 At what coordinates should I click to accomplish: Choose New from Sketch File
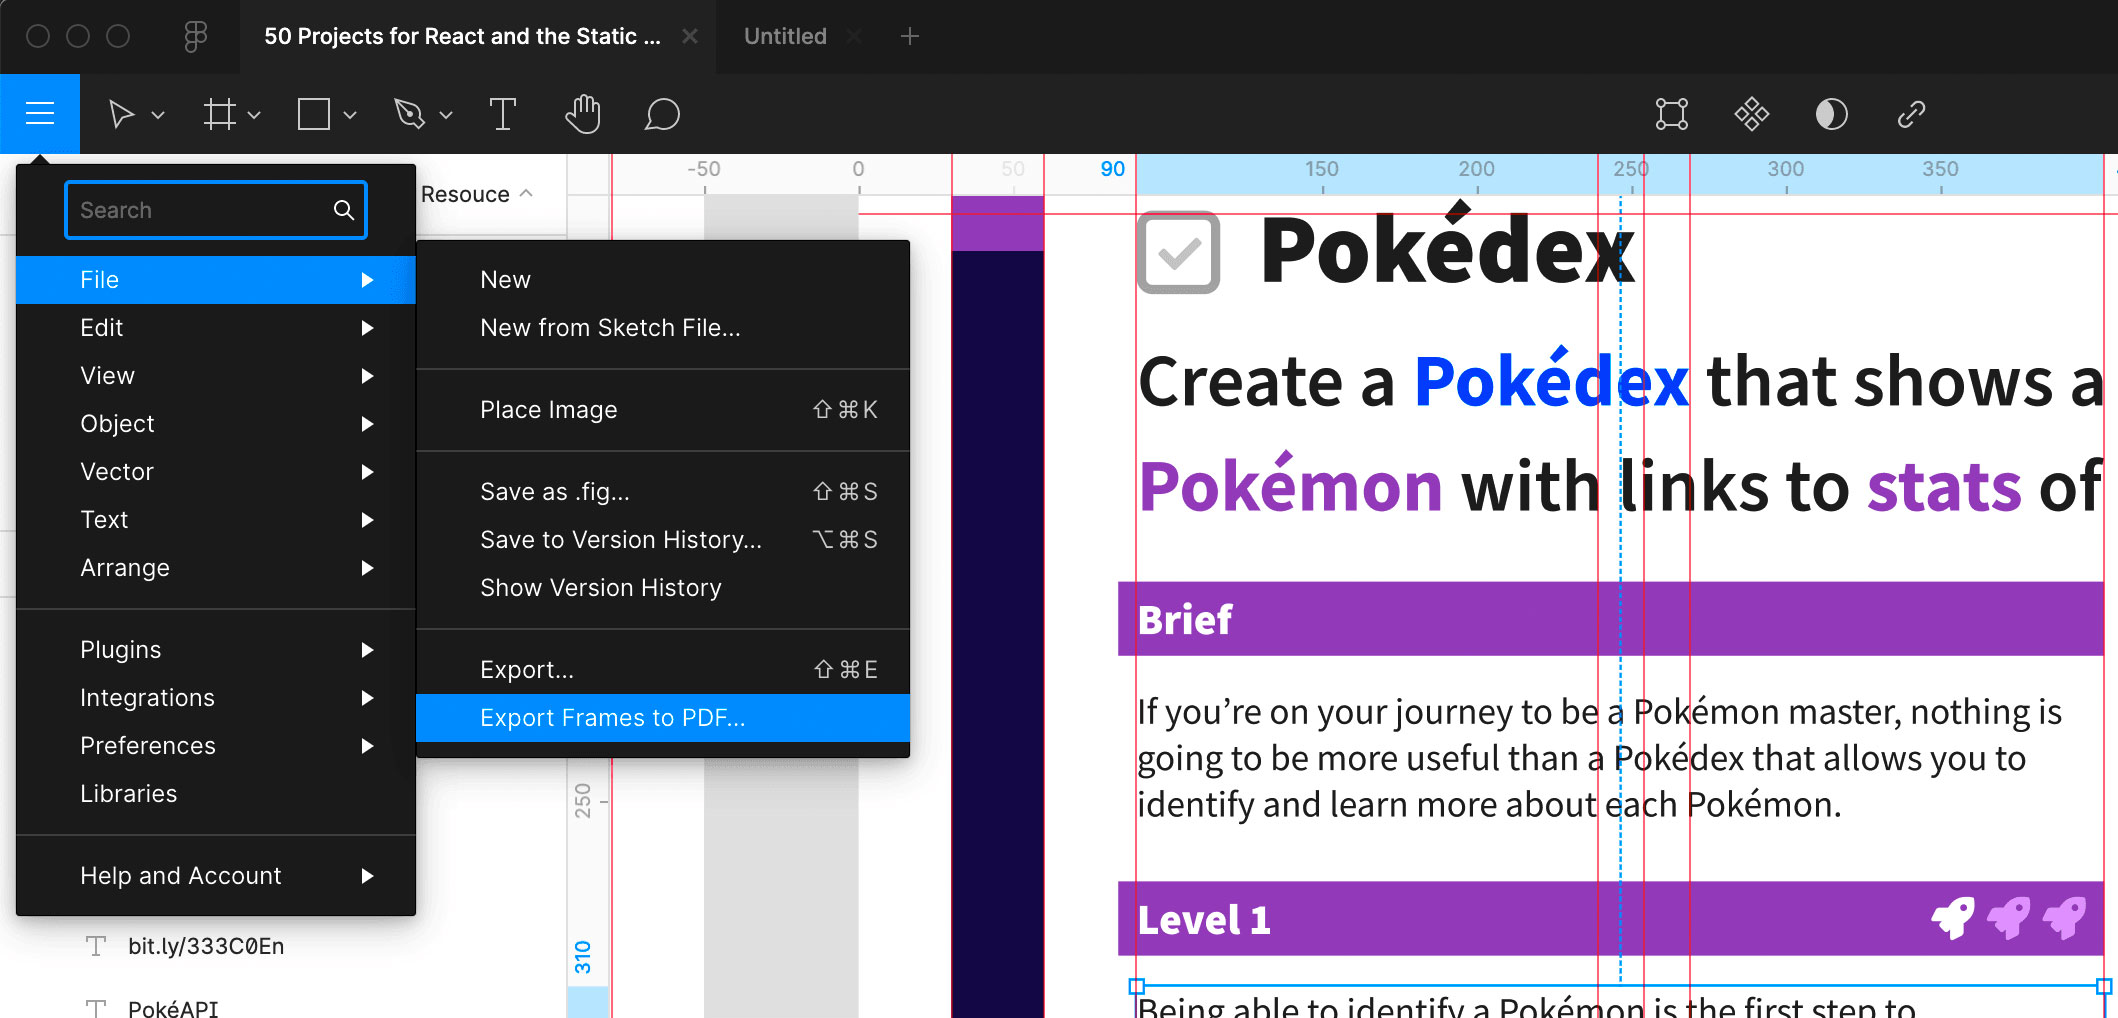coord(663,328)
